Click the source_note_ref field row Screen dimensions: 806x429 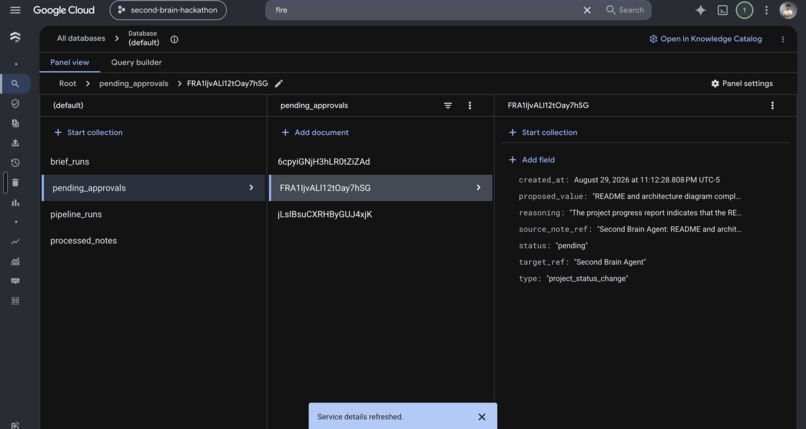[x=630, y=229]
